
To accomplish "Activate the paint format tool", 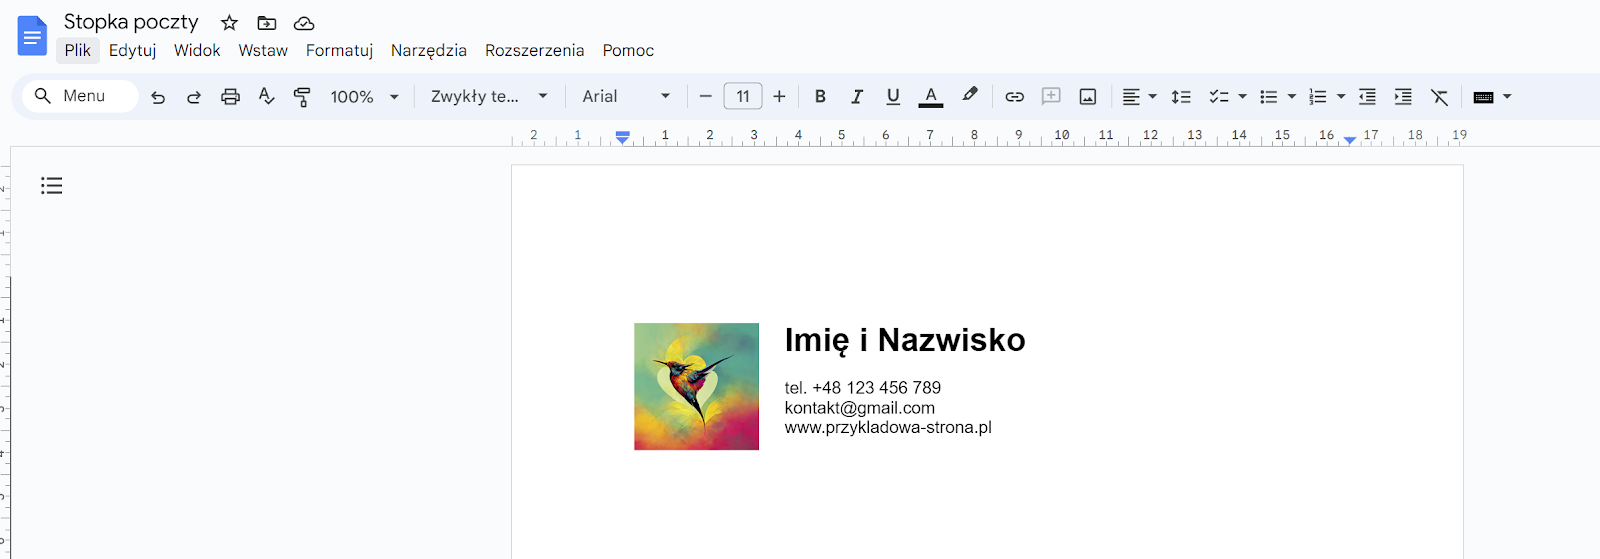I will (302, 97).
